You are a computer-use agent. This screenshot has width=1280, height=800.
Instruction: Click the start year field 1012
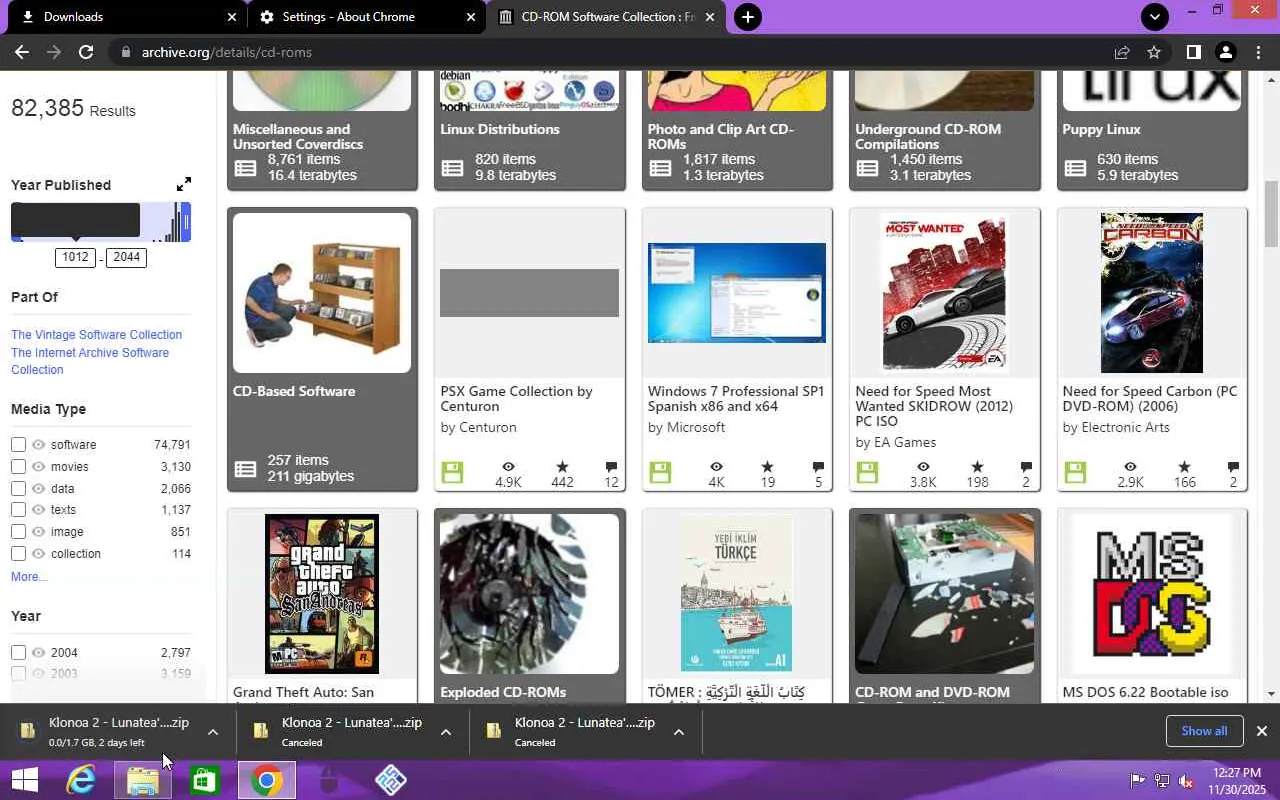click(75, 257)
